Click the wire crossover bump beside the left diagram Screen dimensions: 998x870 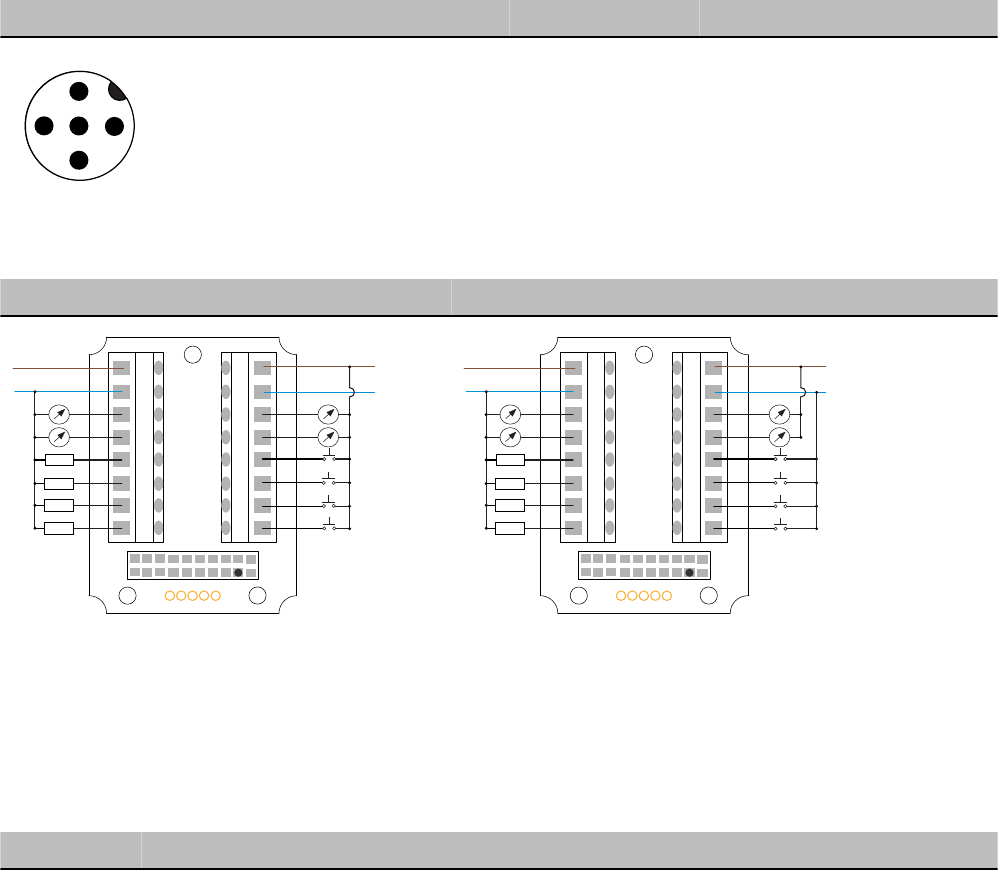point(352,392)
